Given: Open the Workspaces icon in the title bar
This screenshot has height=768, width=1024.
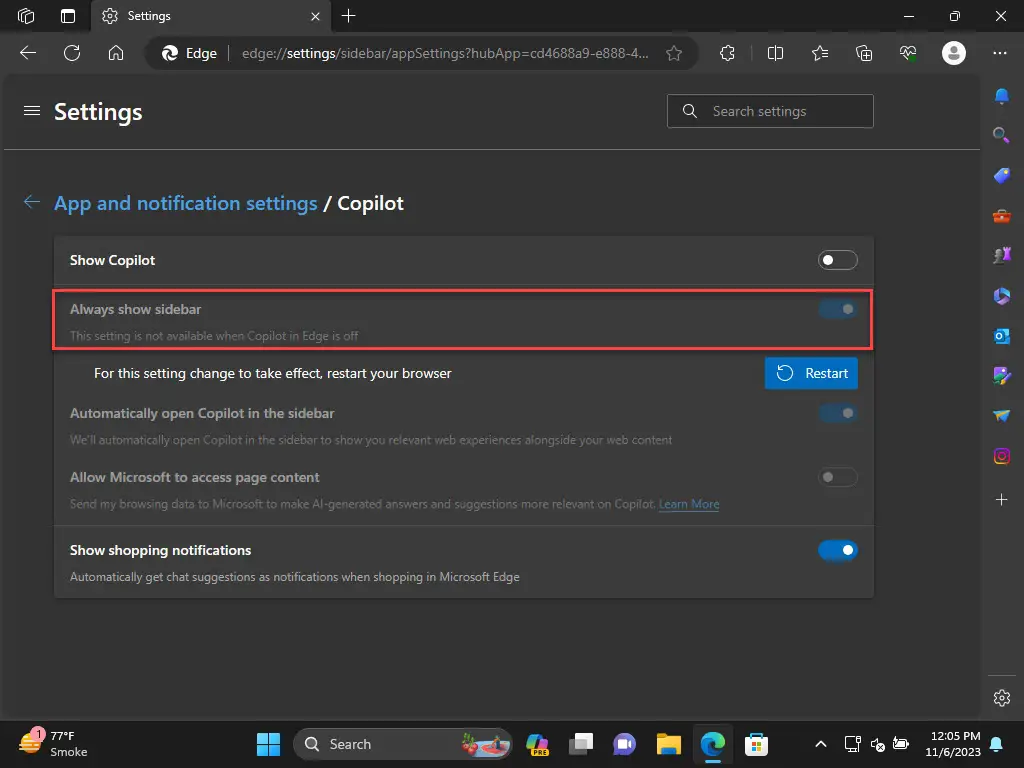Looking at the screenshot, I should point(26,16).
